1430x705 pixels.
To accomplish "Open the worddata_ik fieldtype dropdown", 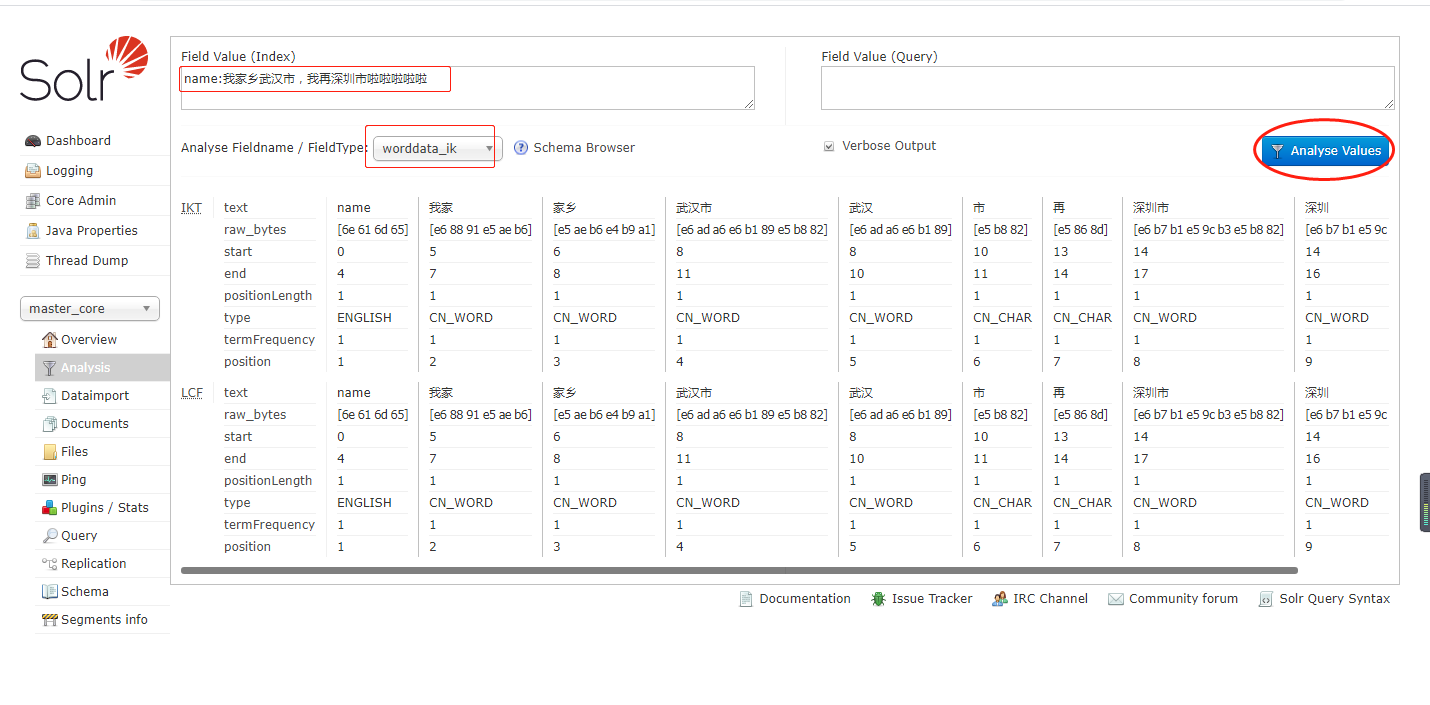I will click(x=437, y=149).
